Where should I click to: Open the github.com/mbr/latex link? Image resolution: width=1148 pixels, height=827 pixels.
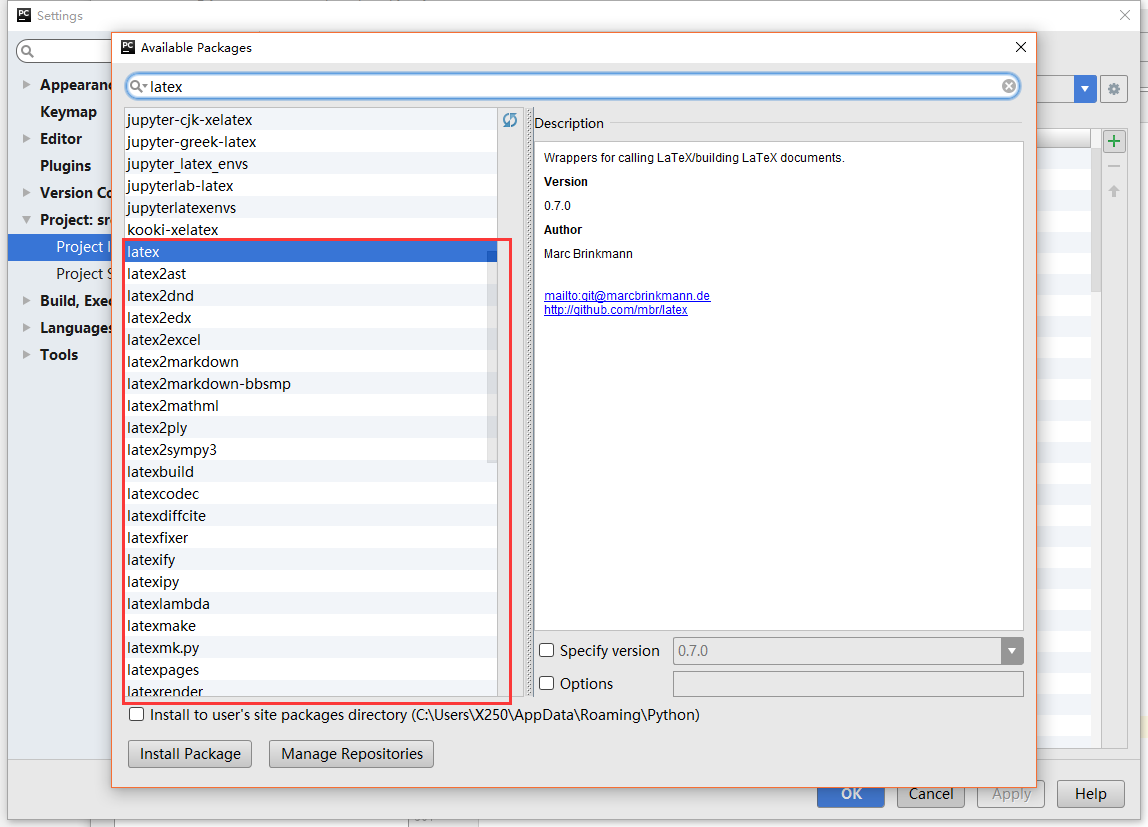[616, 310]
